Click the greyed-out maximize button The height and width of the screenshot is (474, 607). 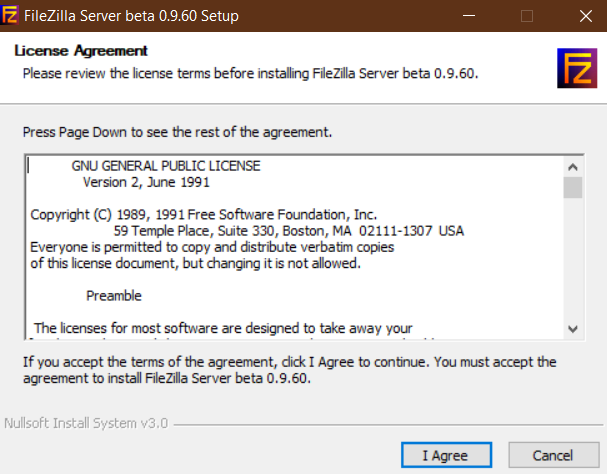526,16
